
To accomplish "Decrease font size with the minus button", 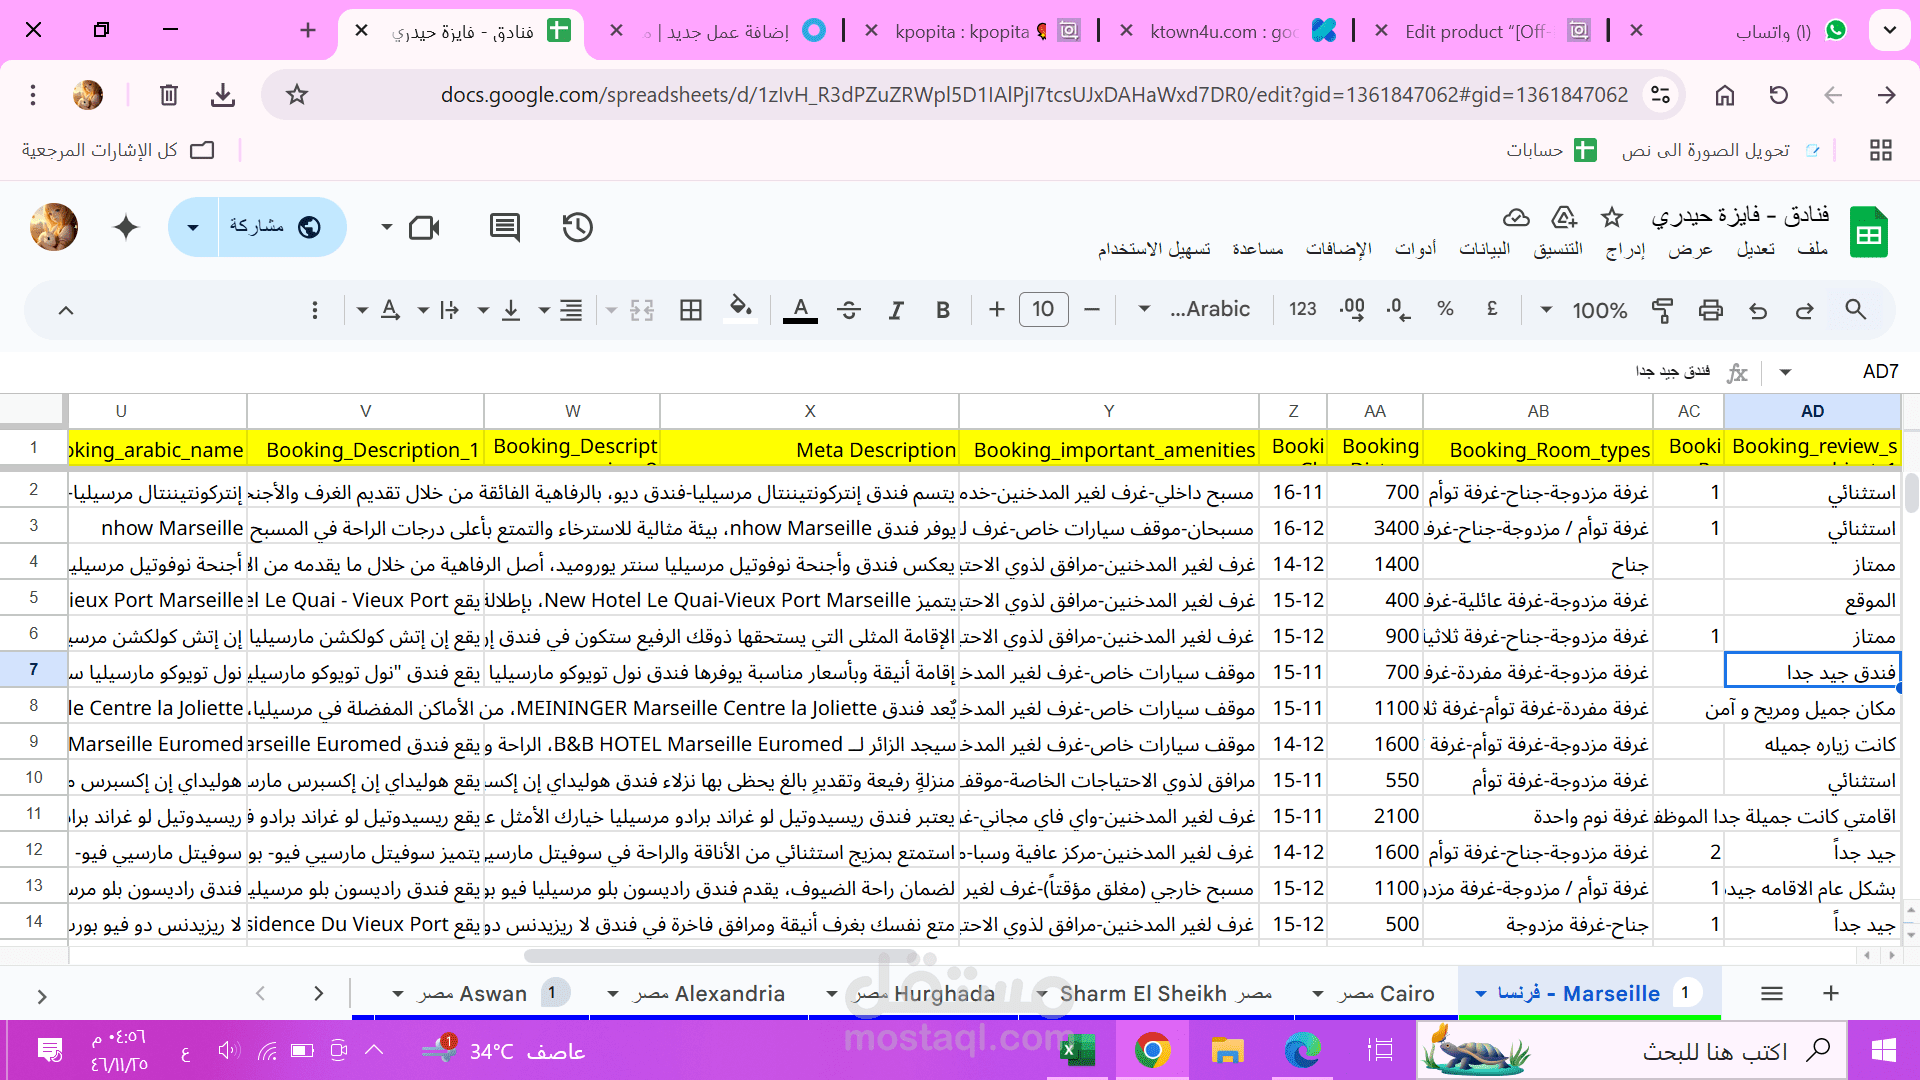I will tap(1092, 310).
